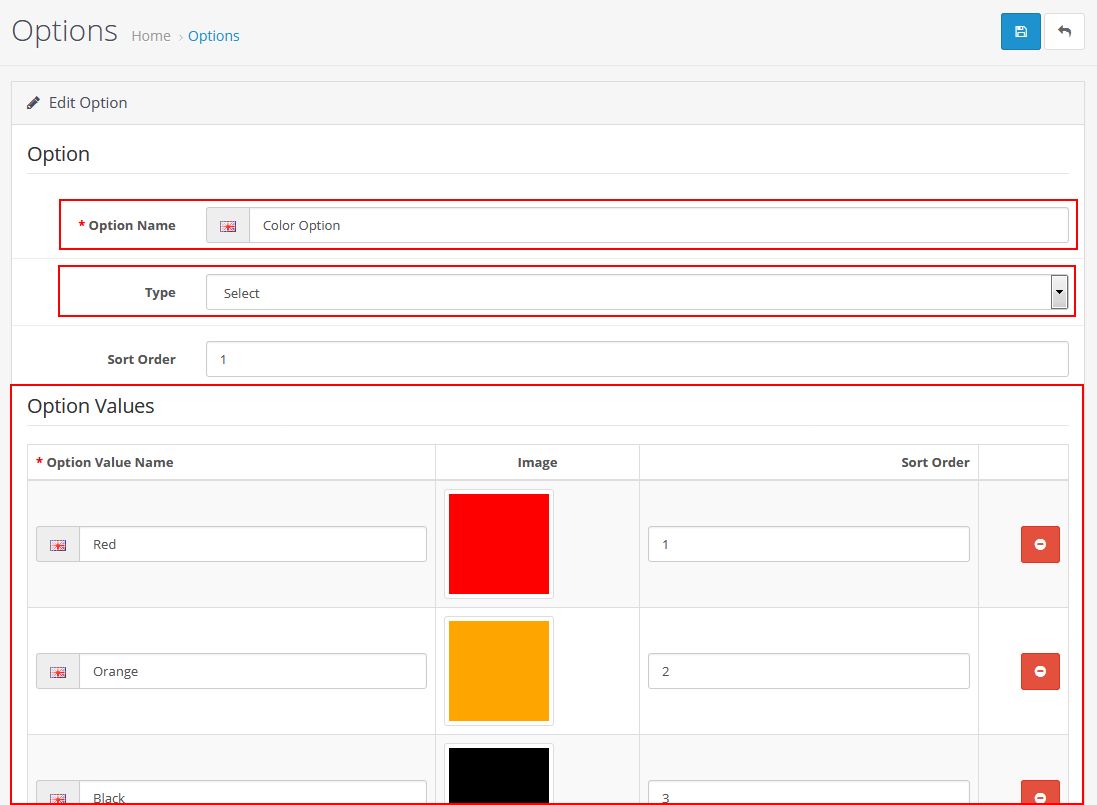The image size is (1097, 805).
Task: Remove the Orange option value row
Action: click(x=1040, y=671)
